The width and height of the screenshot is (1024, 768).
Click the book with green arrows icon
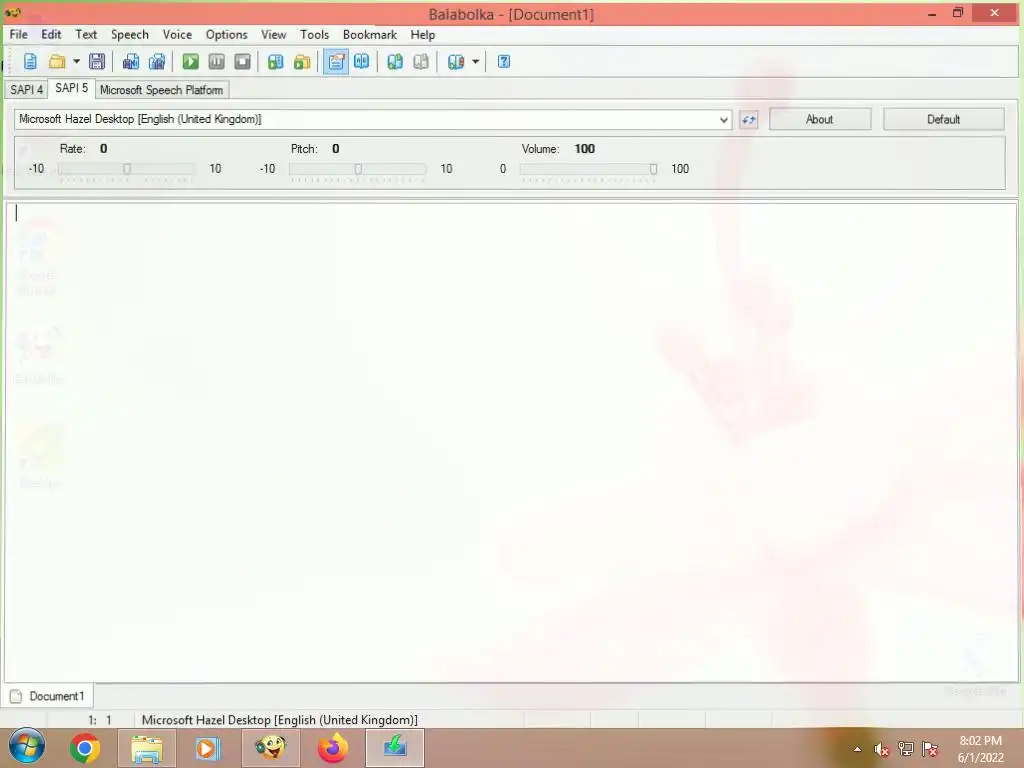tap(394, 62)
